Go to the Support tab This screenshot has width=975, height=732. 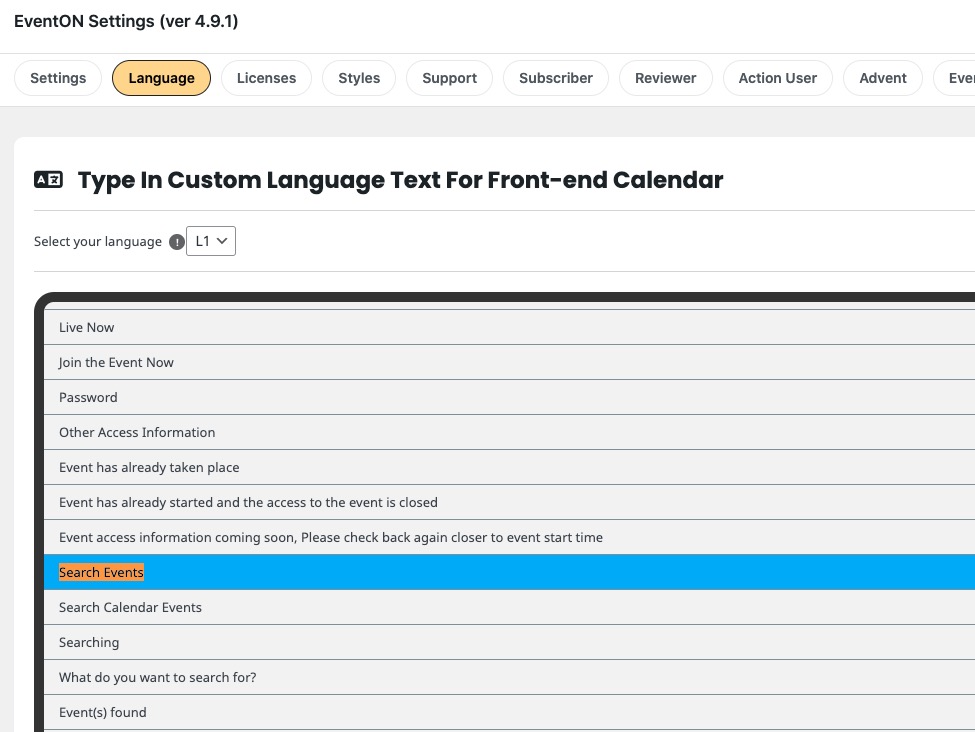point(449,78)
